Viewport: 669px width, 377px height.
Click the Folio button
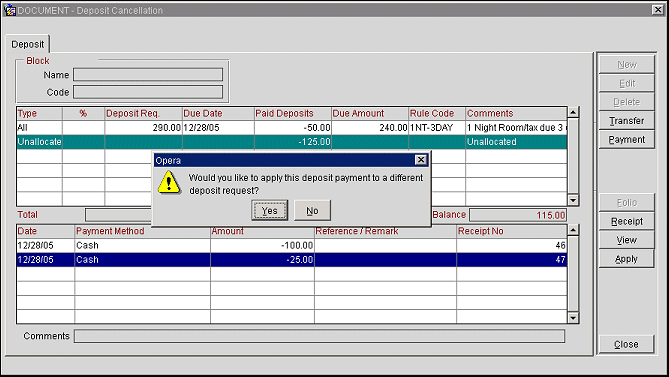click(626, 203)
